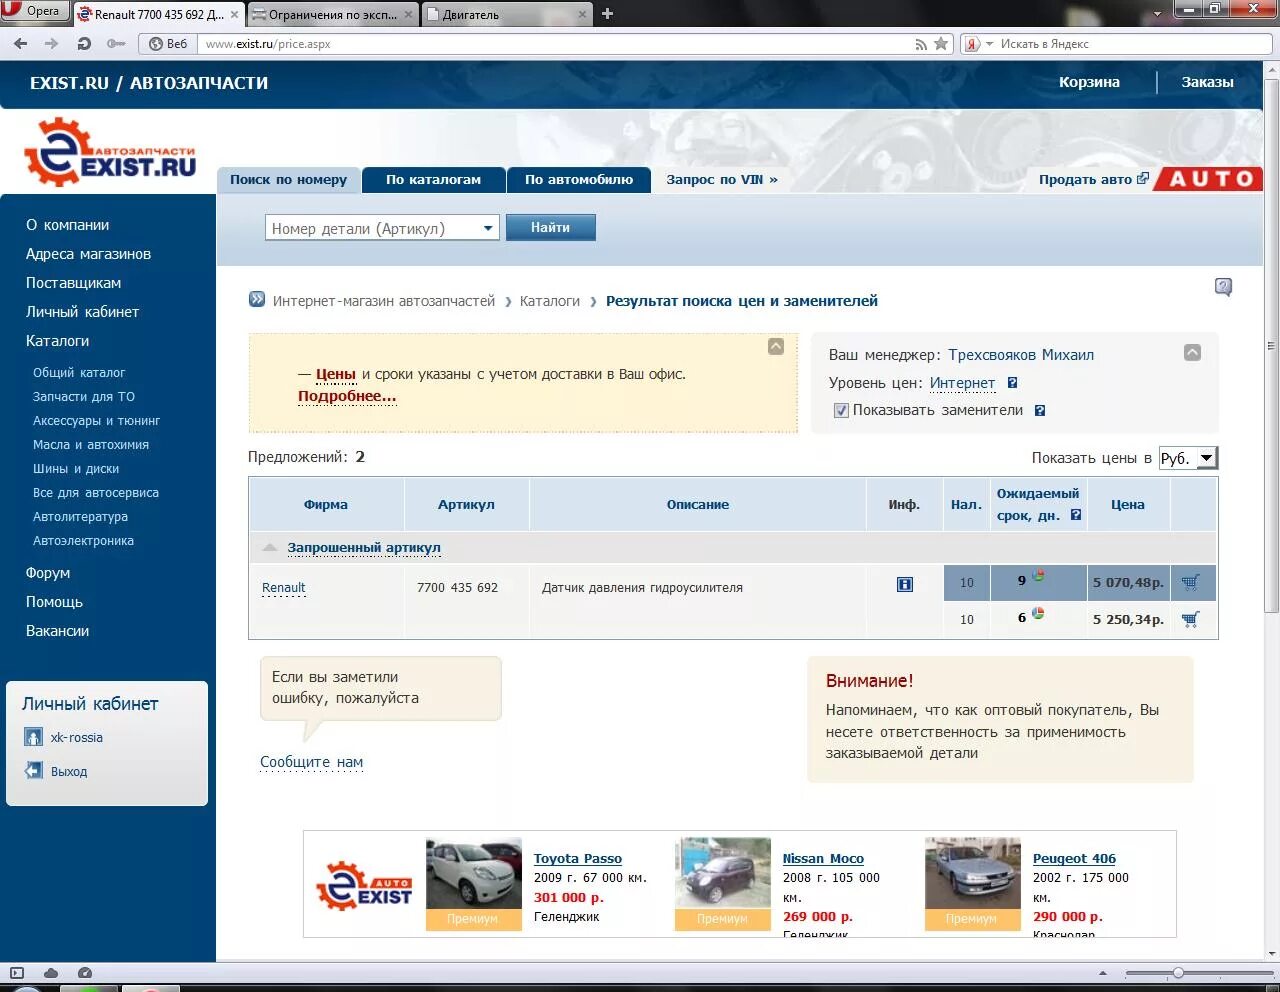Open the help icon next to Интернет price level
The width and height of the screenshot is (1280, 992).
(x=1012, y=383)
